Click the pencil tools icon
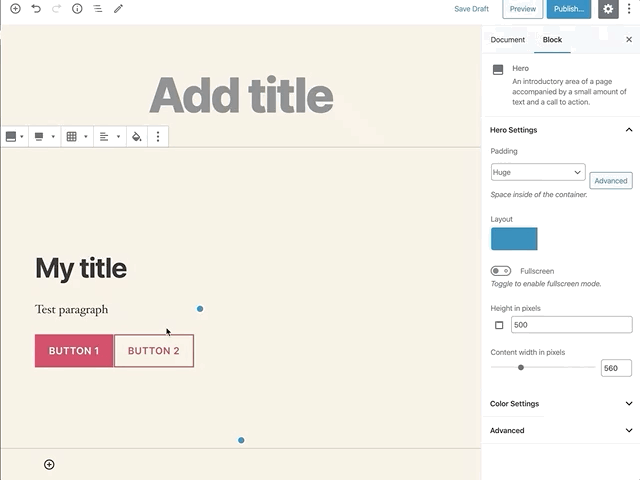The height and width of the screenshot is (480, 640). tap(118, 9)
